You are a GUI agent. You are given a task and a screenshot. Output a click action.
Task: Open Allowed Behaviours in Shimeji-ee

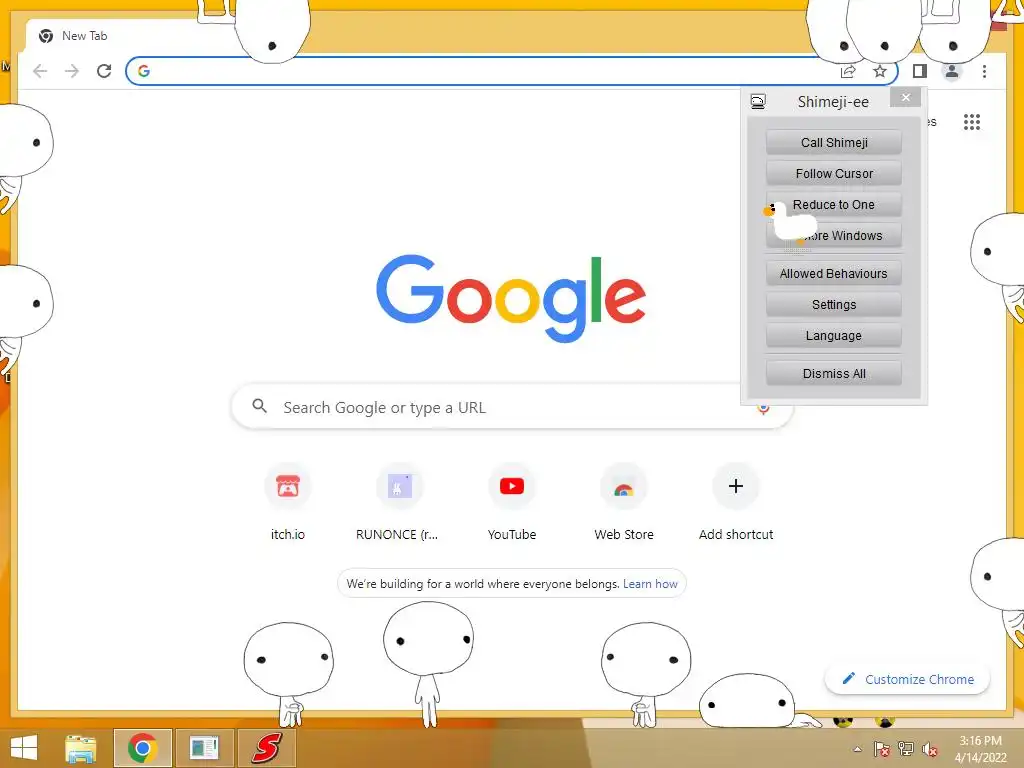(x=834, y=274)
